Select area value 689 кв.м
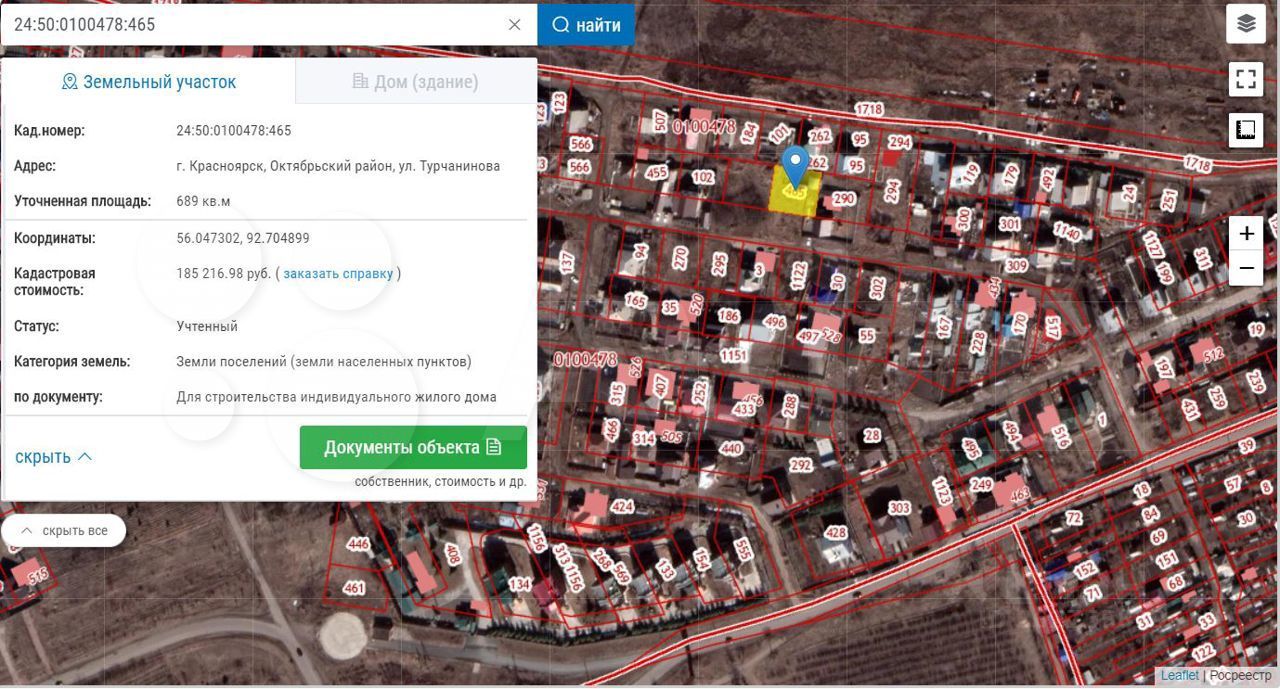Viewport: 1280px width, 689px height. coord(203,201)
